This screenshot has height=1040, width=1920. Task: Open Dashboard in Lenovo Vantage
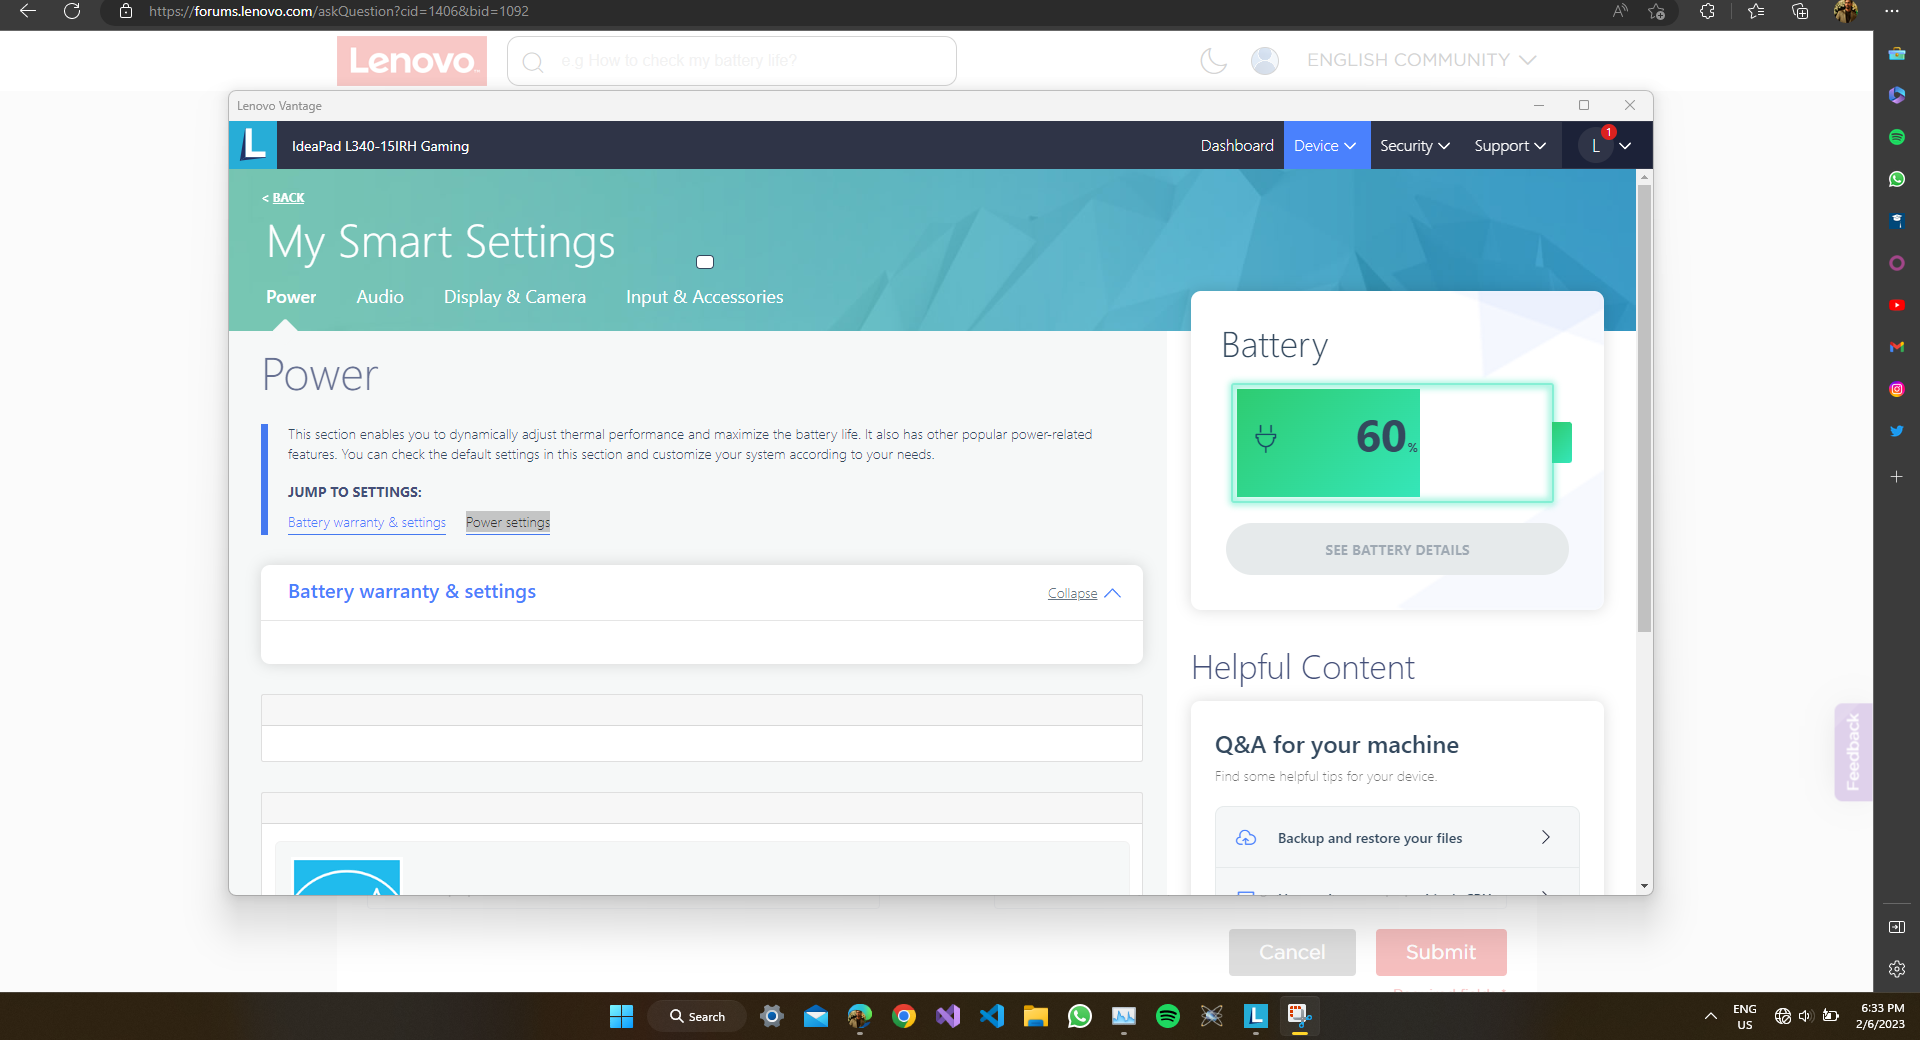tap(1237, 146)
